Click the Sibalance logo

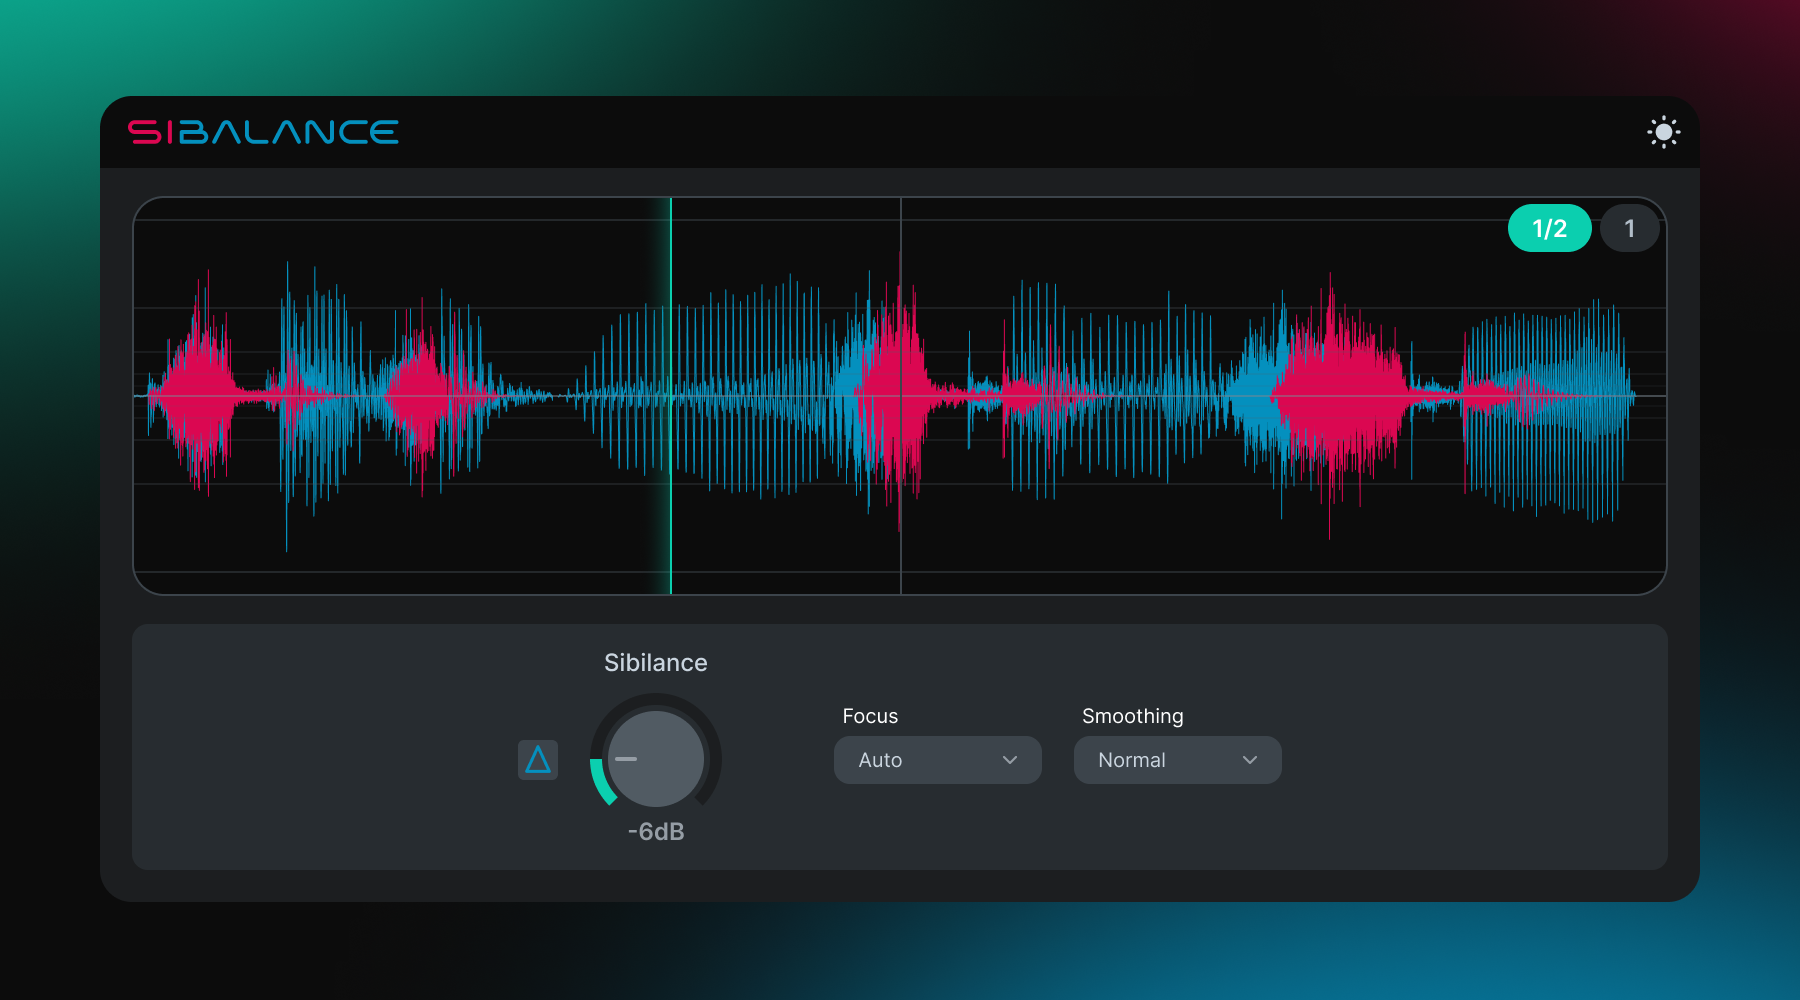263,132
